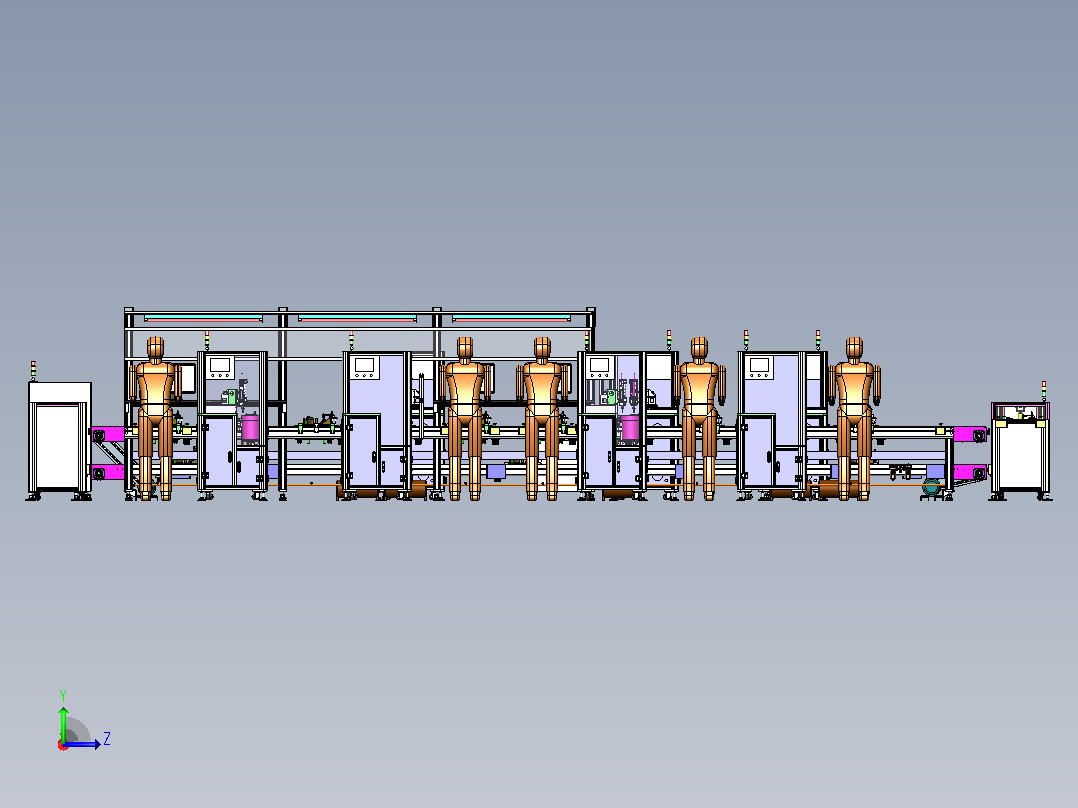The image size is (1078, 808).
Task: Click the HMI screen on first station cabinet
Action: point(221,364)
